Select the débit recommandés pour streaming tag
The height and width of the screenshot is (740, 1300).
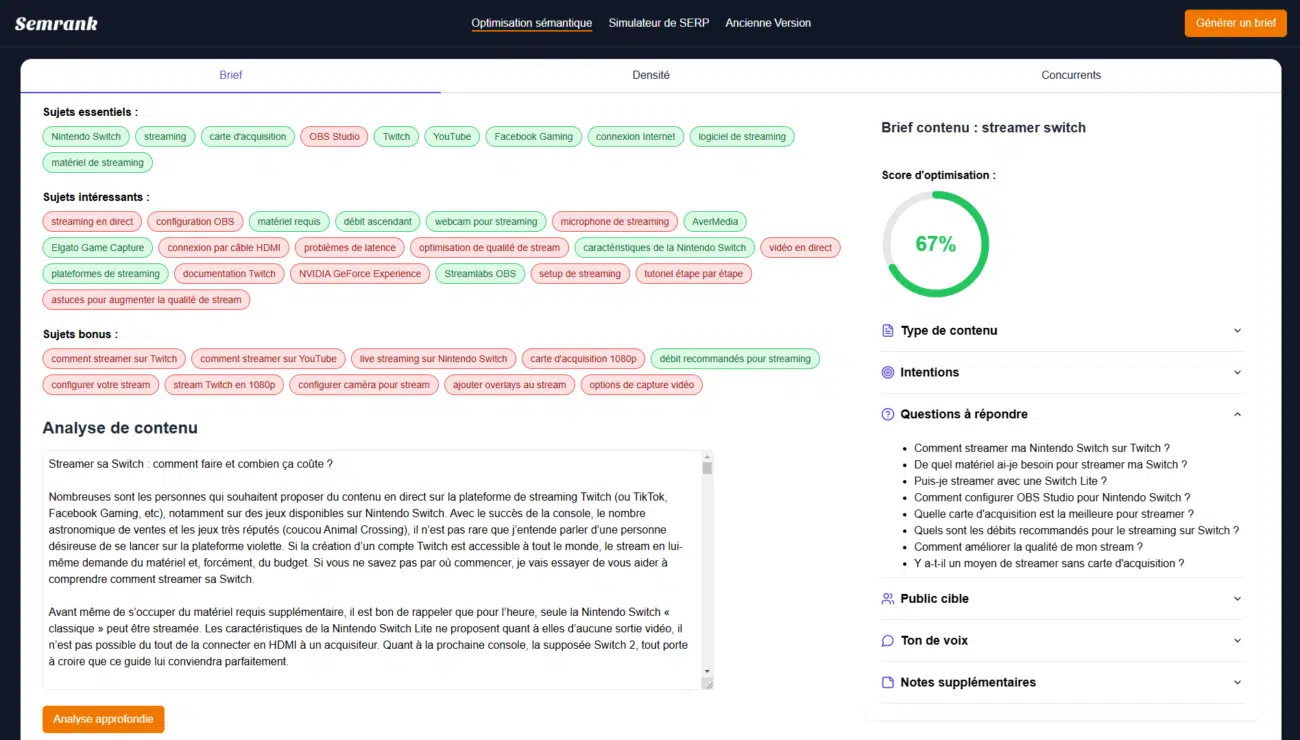(735, 359)
